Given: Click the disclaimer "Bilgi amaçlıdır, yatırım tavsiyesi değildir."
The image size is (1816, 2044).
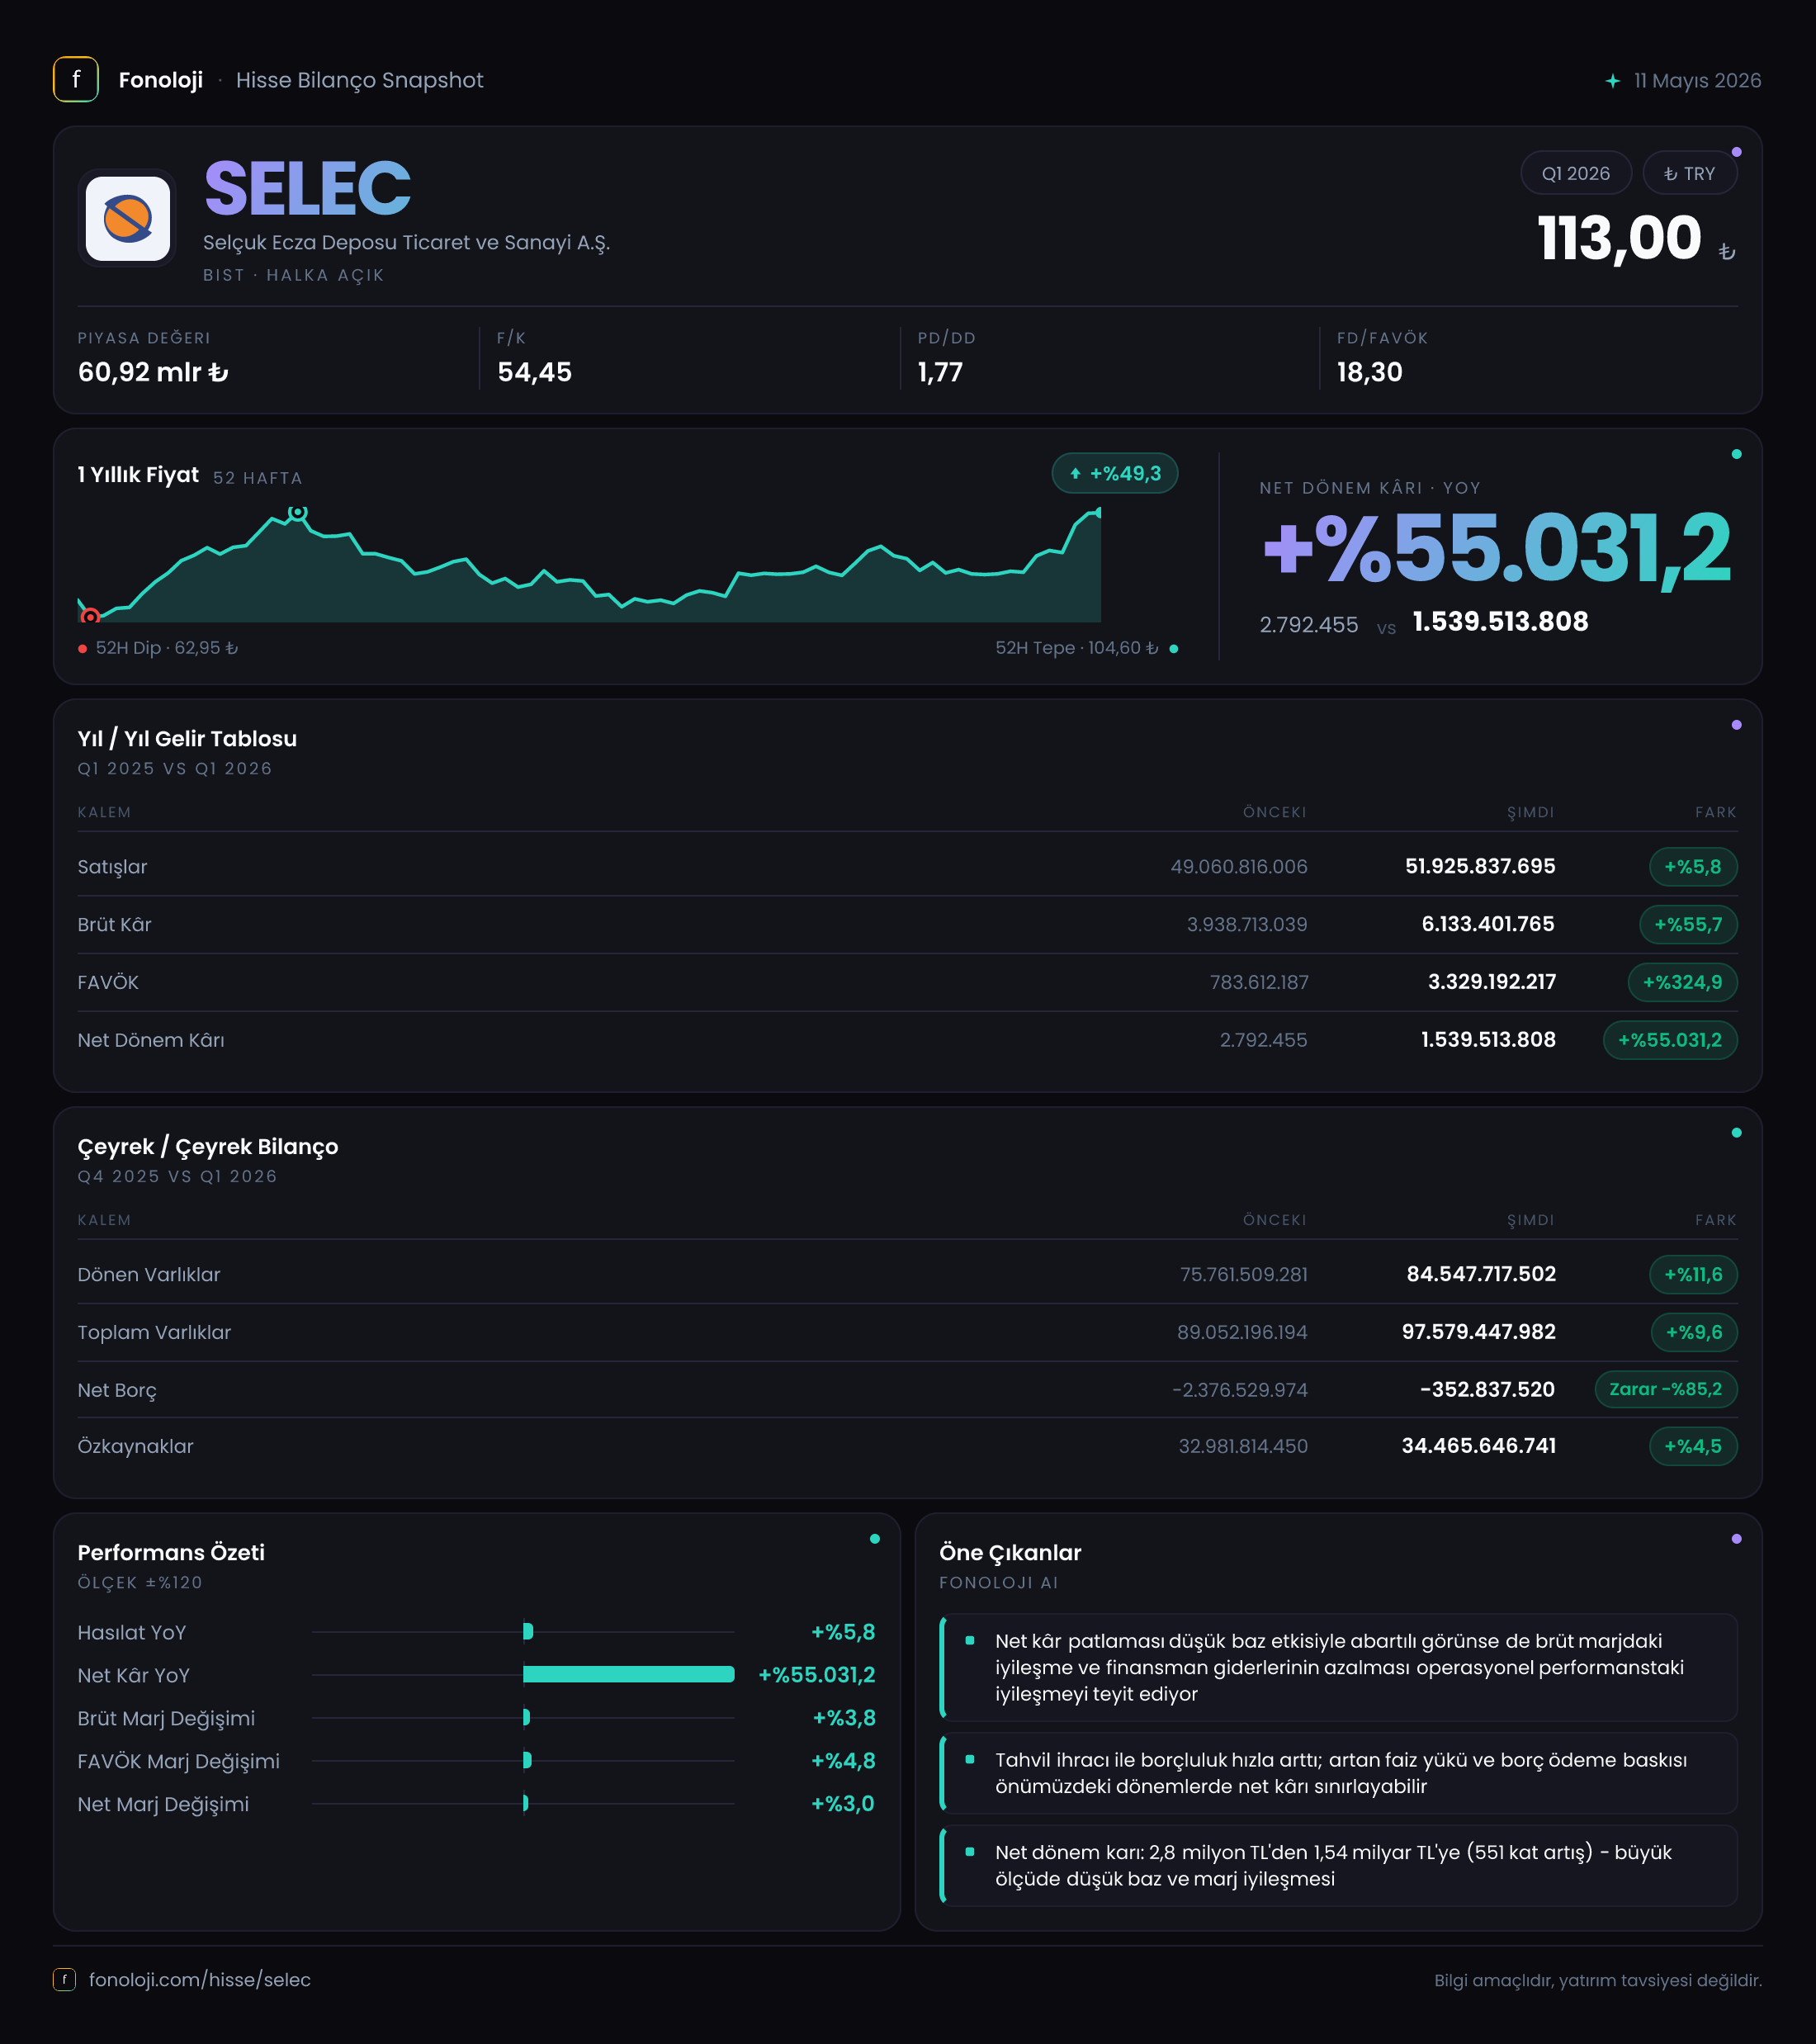Looking at the screenshot, I should 1598,1981.
